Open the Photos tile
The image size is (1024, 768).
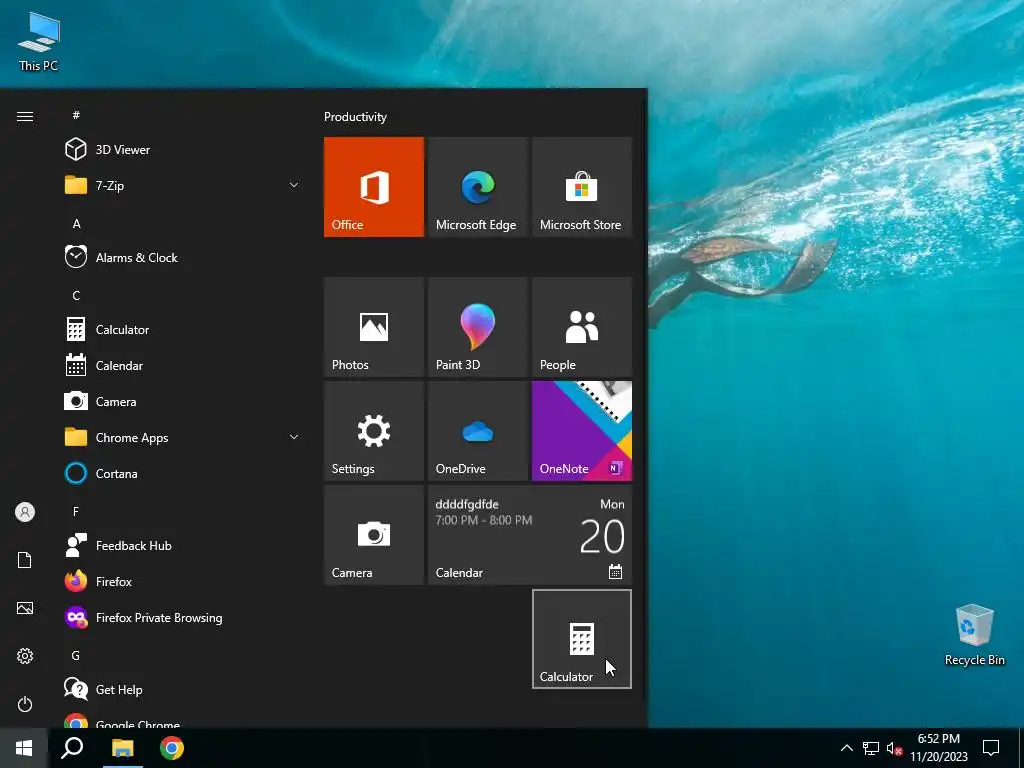(374, 327)
